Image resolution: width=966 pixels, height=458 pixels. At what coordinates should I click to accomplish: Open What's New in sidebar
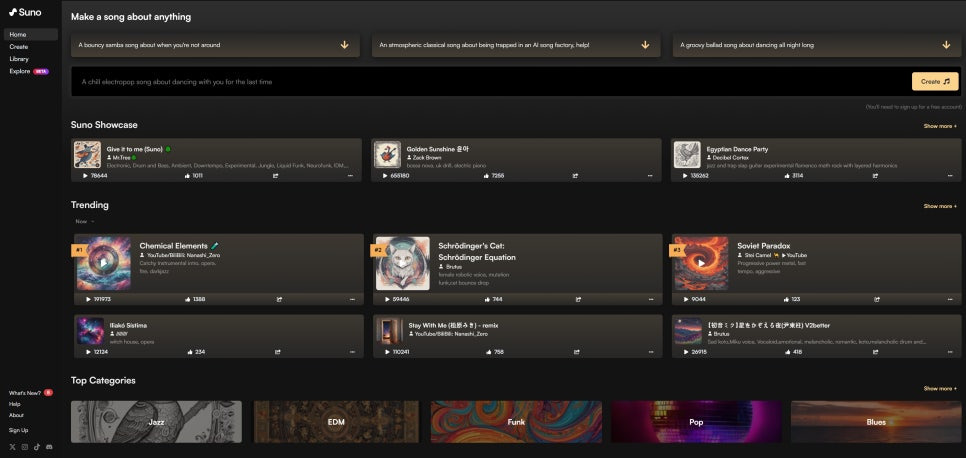[30, 393]
